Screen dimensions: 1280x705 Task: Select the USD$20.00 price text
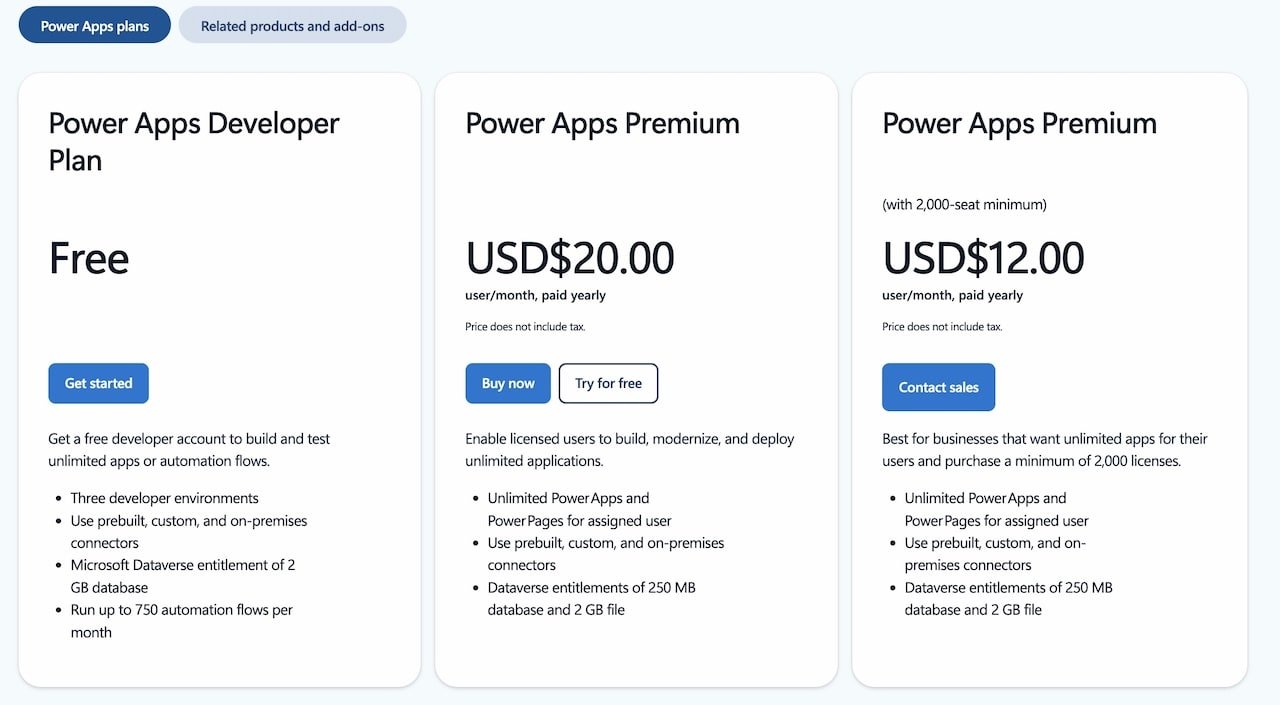569,258
